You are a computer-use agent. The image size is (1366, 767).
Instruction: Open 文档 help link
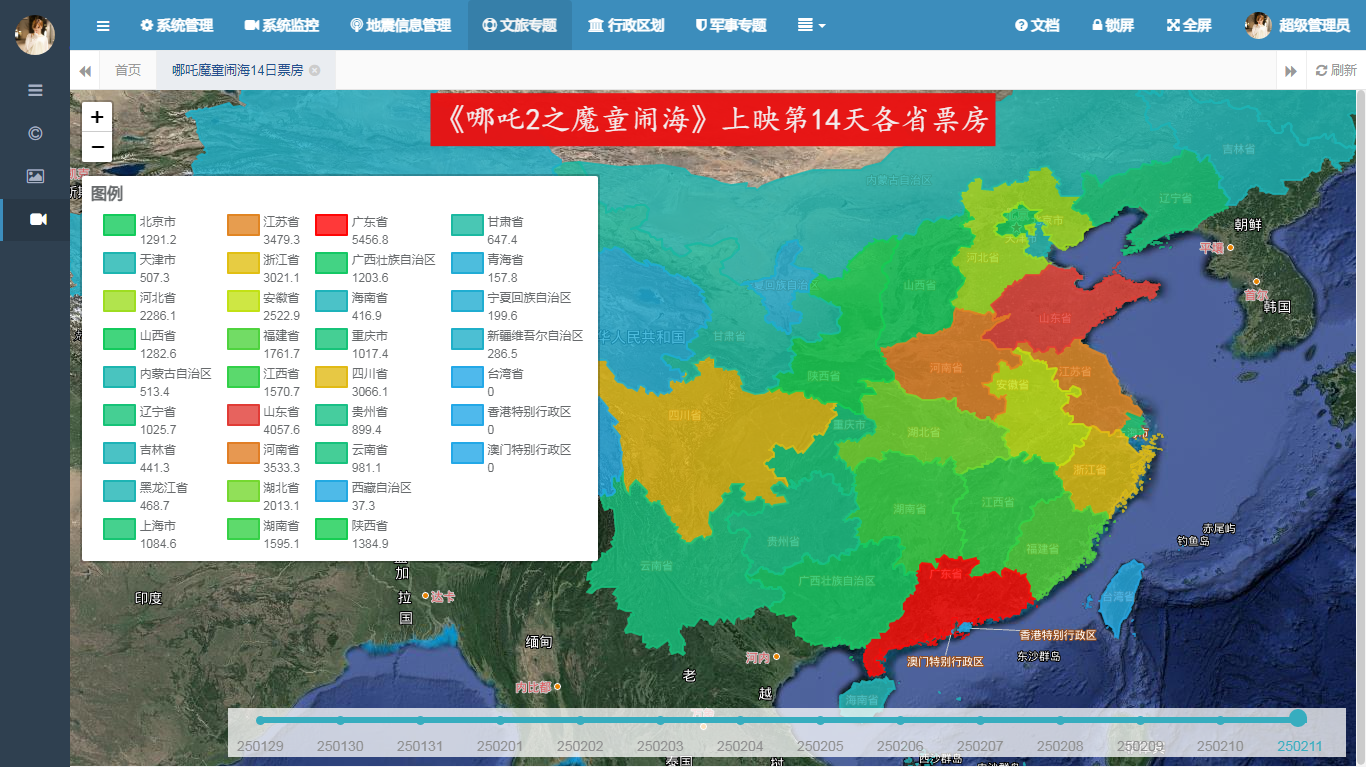tap(1037, 25)
